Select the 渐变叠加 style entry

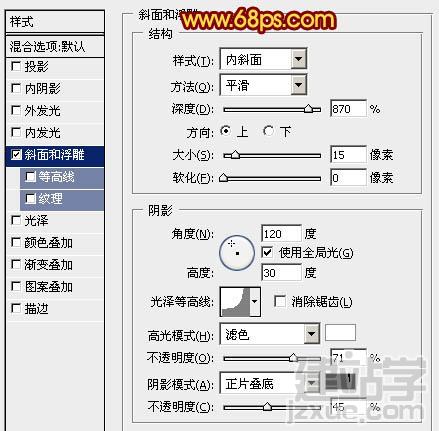pos(55,265)
